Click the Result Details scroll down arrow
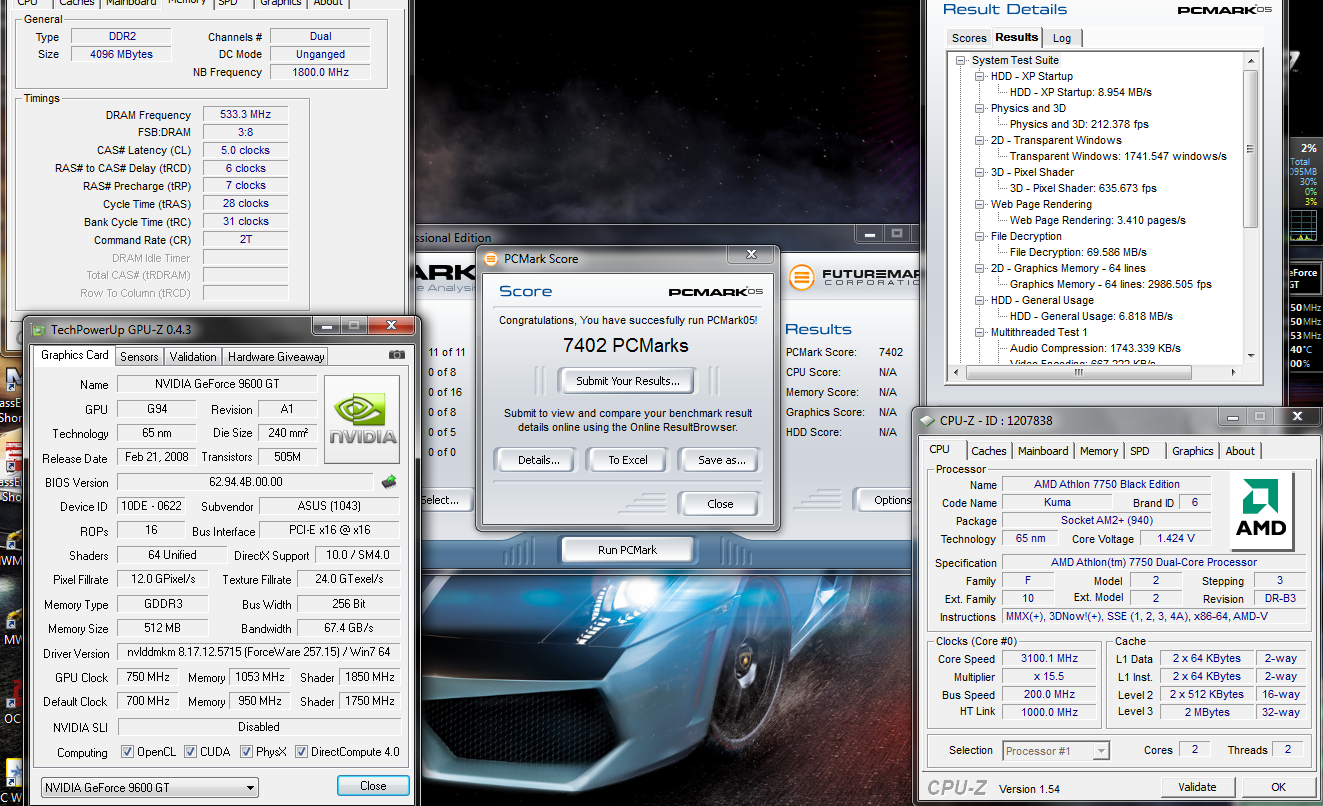 tap(1251, 355)
